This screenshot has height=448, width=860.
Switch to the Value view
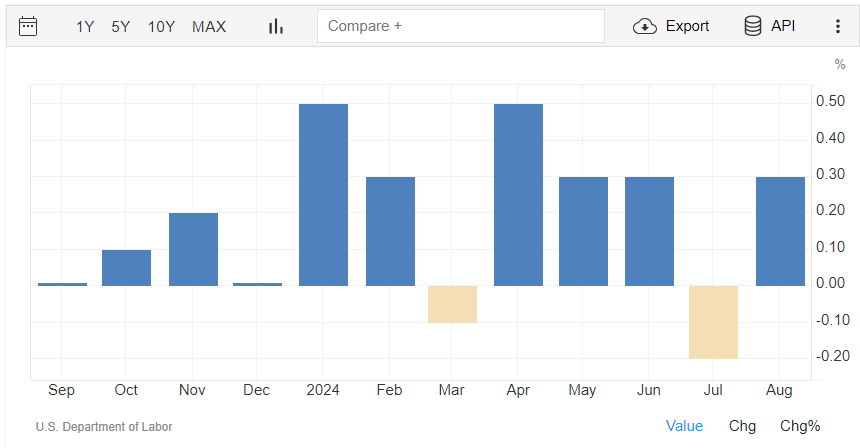click(x=684, y=426)
